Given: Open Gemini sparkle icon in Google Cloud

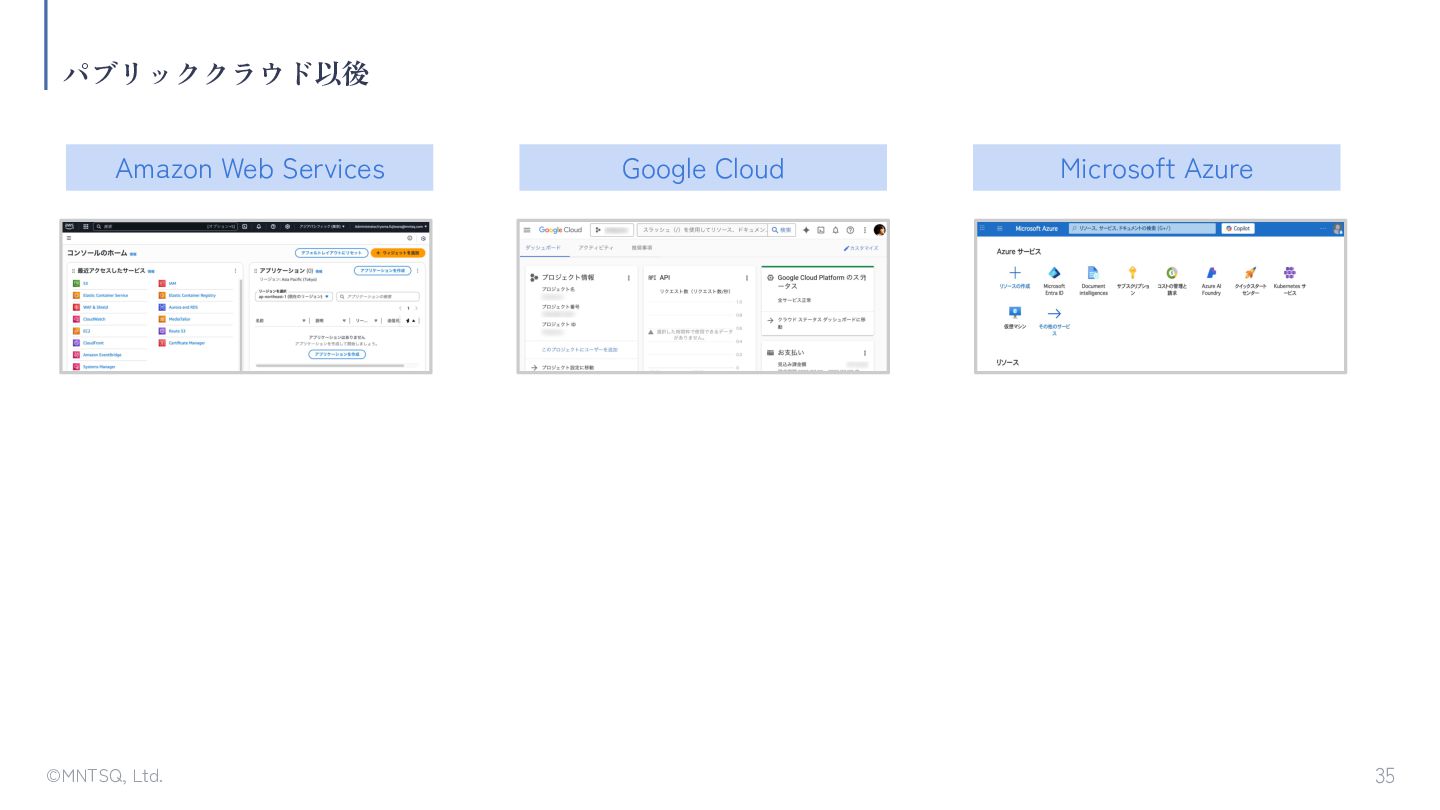Looking at the screenshot, I should 806,230.
